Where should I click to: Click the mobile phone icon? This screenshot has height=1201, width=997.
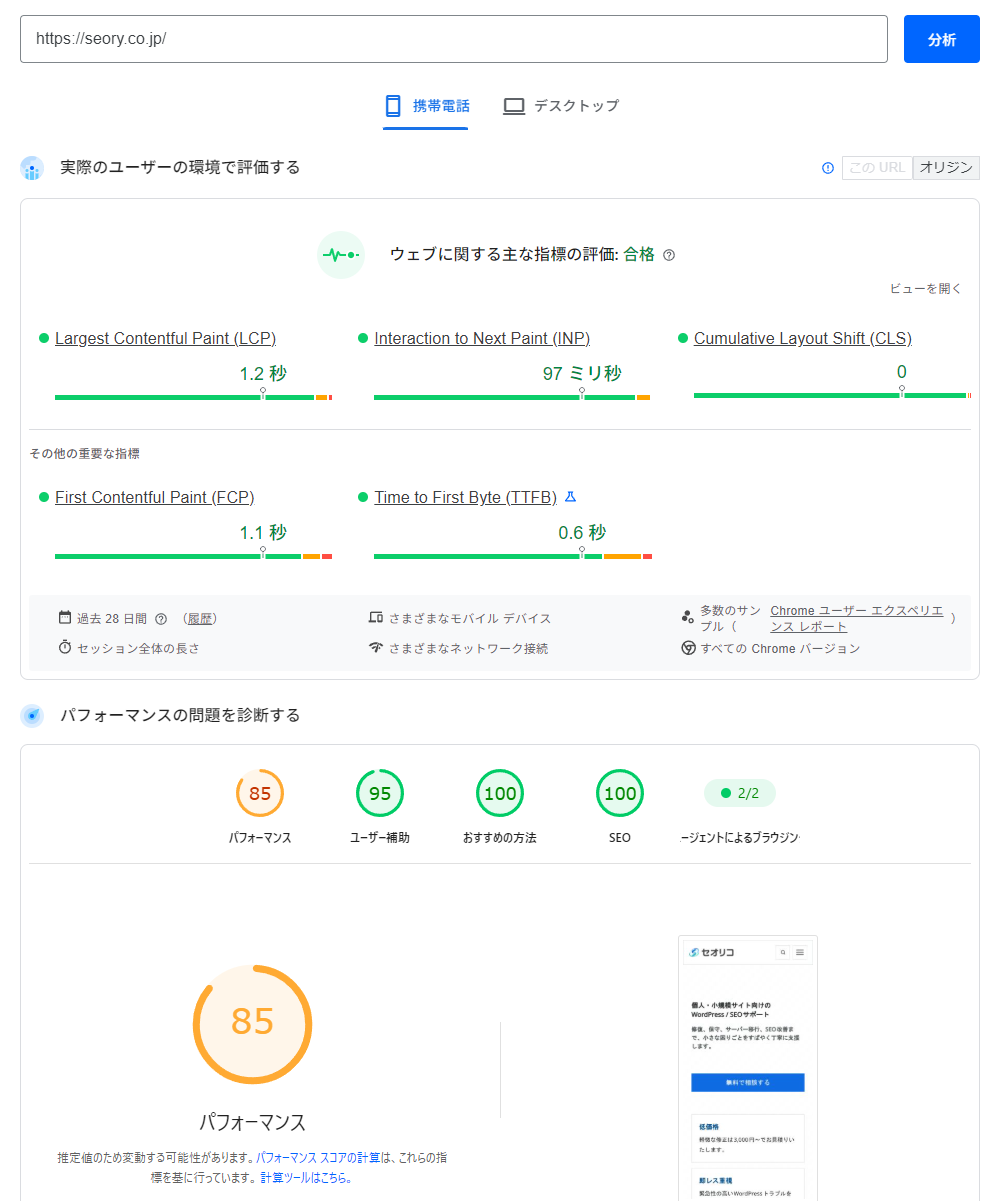pyautogui.click(x=394, y=106)
